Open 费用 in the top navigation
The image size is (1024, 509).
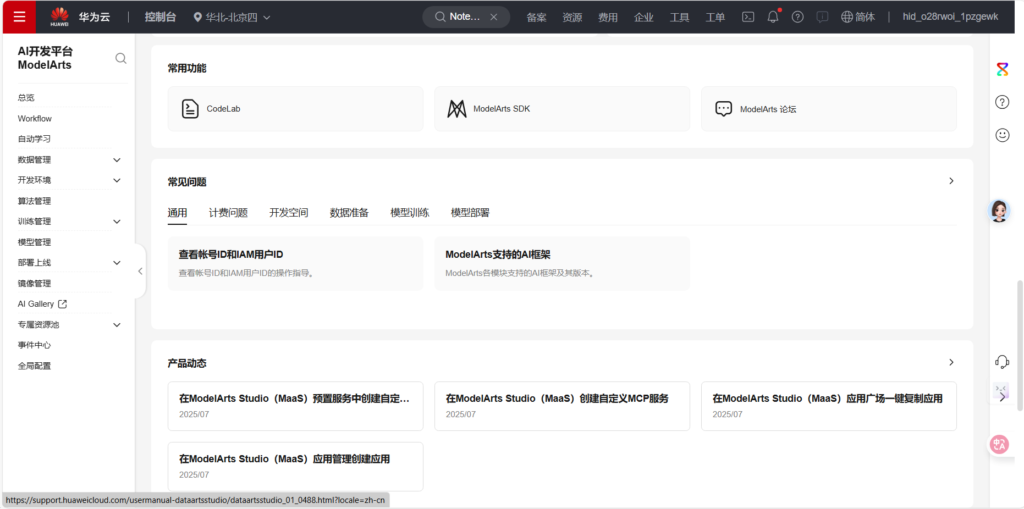[608, 17]
